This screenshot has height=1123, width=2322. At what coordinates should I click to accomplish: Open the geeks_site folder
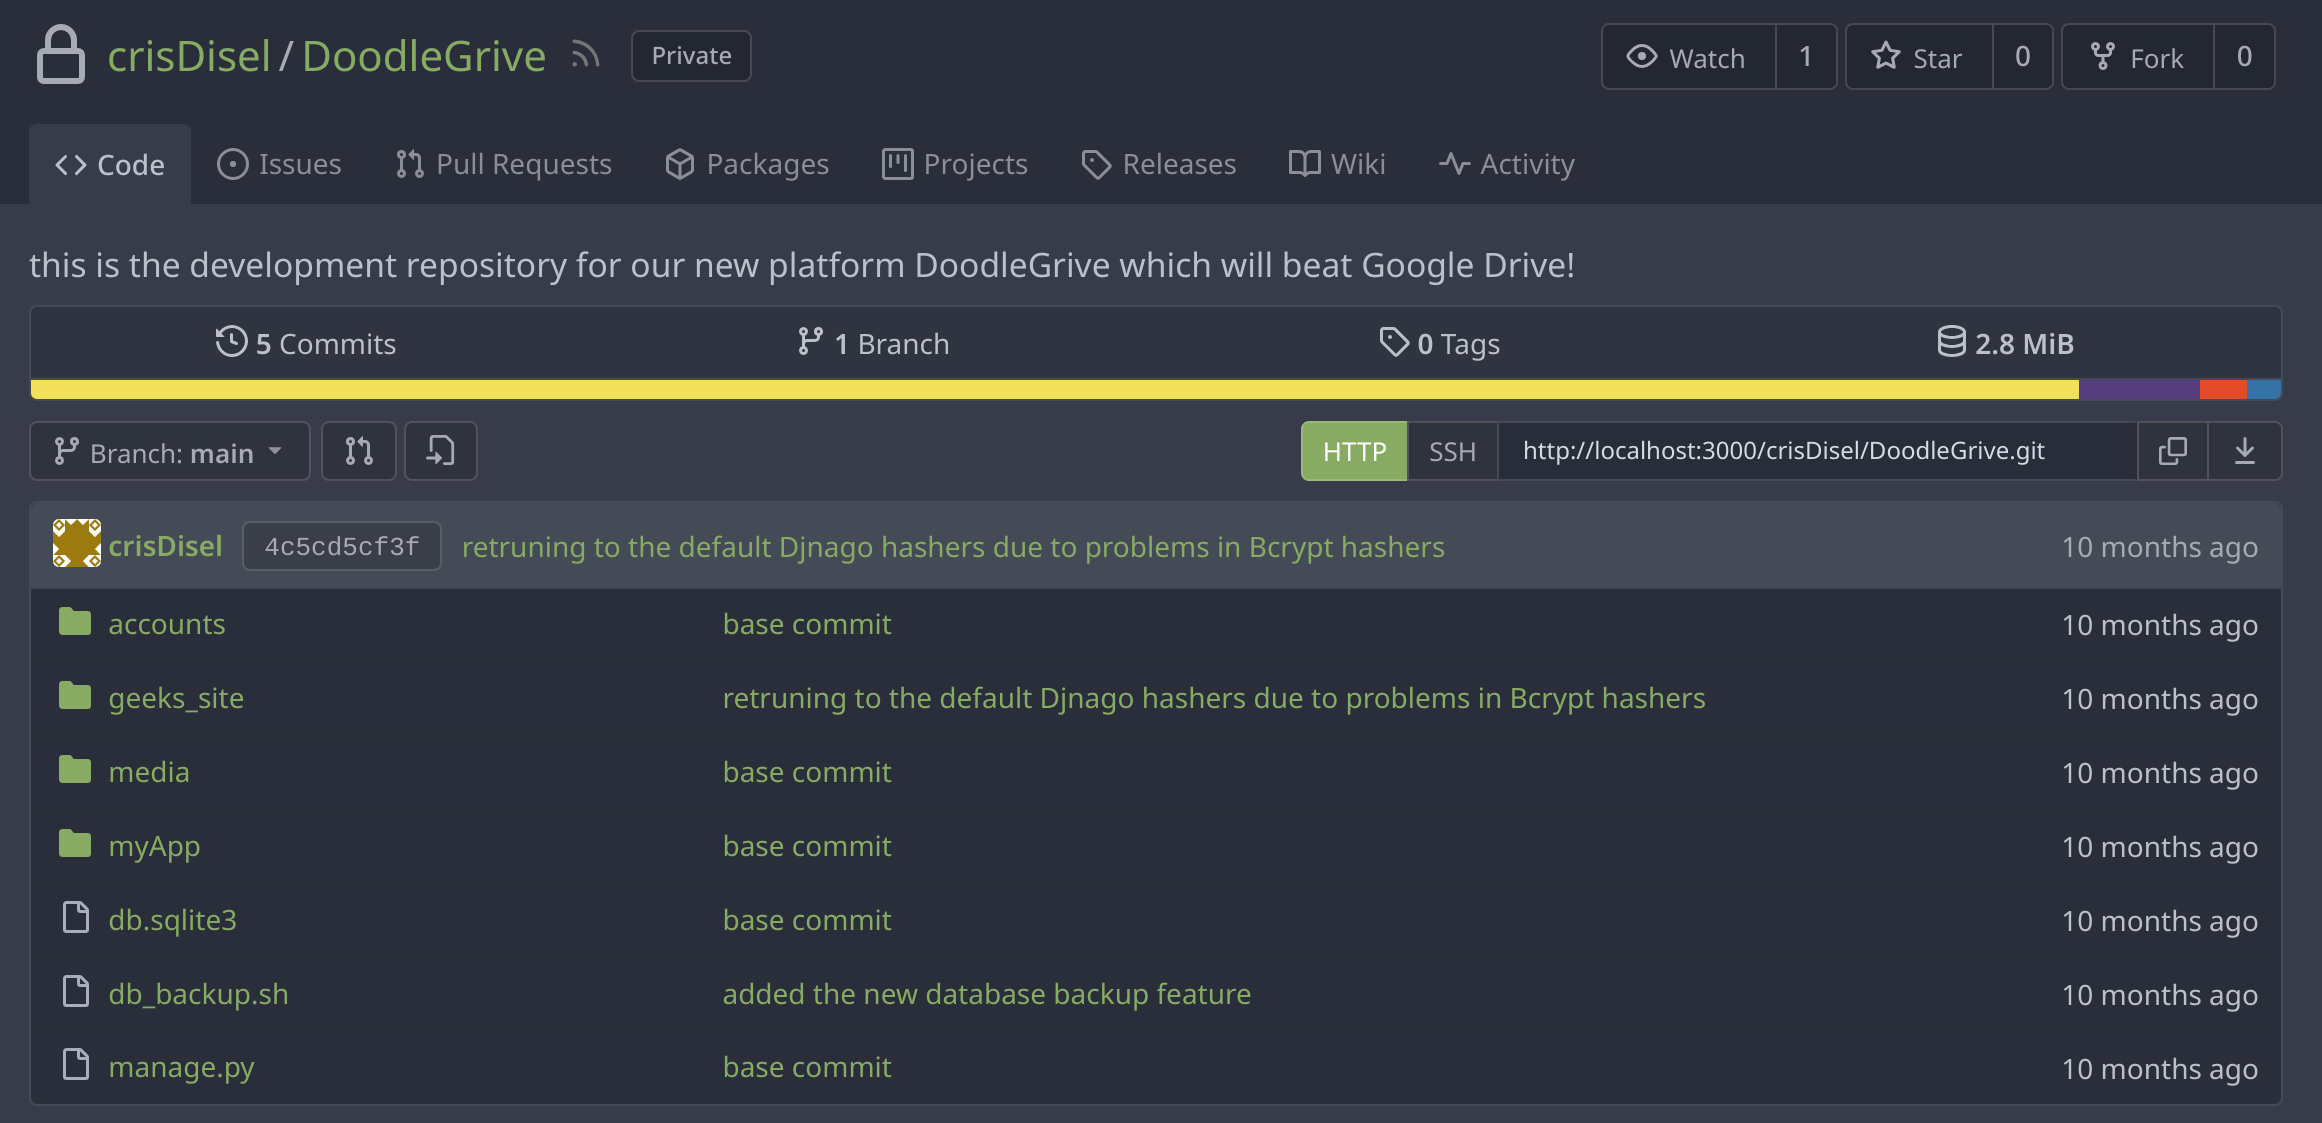[176, 698]
